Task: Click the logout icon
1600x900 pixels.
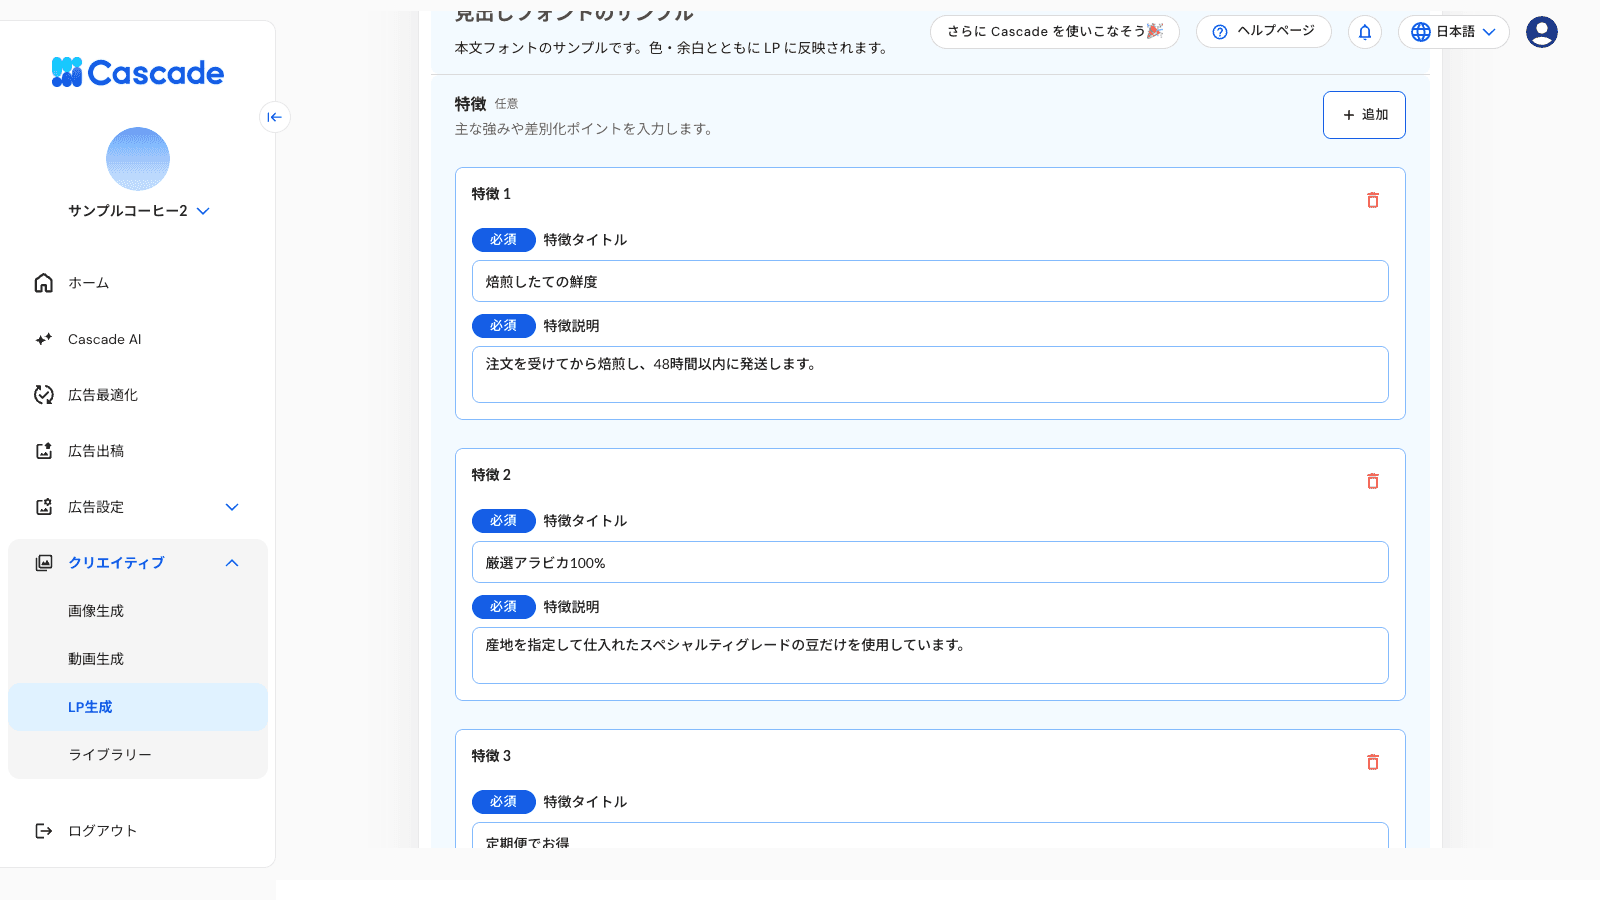Action: coord(44,831)
